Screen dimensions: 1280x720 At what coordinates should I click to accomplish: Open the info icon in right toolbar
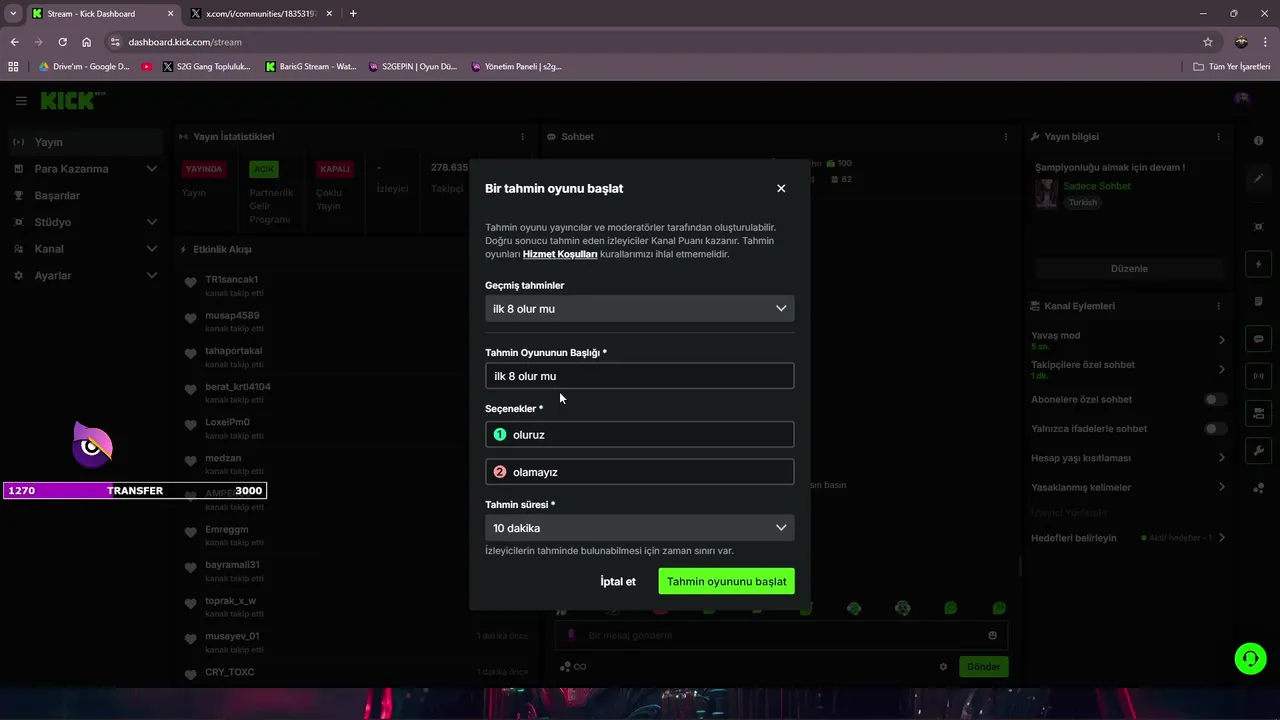[x=1258, y=141]
